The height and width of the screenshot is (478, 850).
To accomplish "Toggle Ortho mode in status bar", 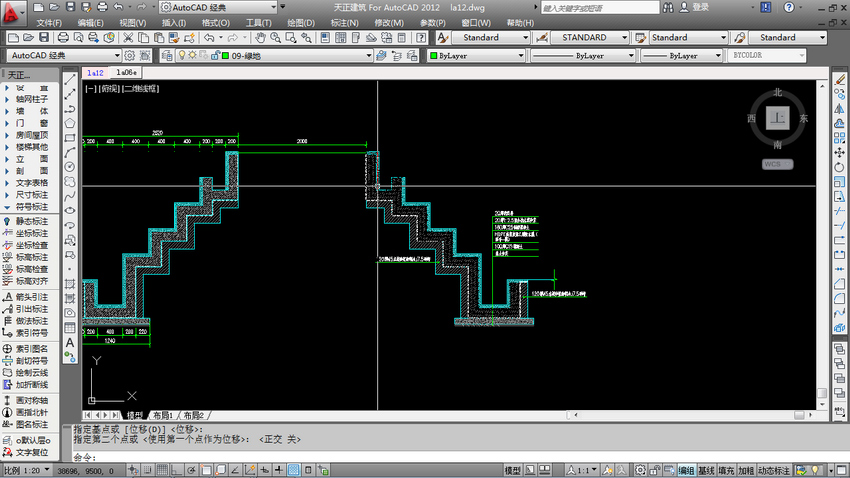I will pos(177,470).
